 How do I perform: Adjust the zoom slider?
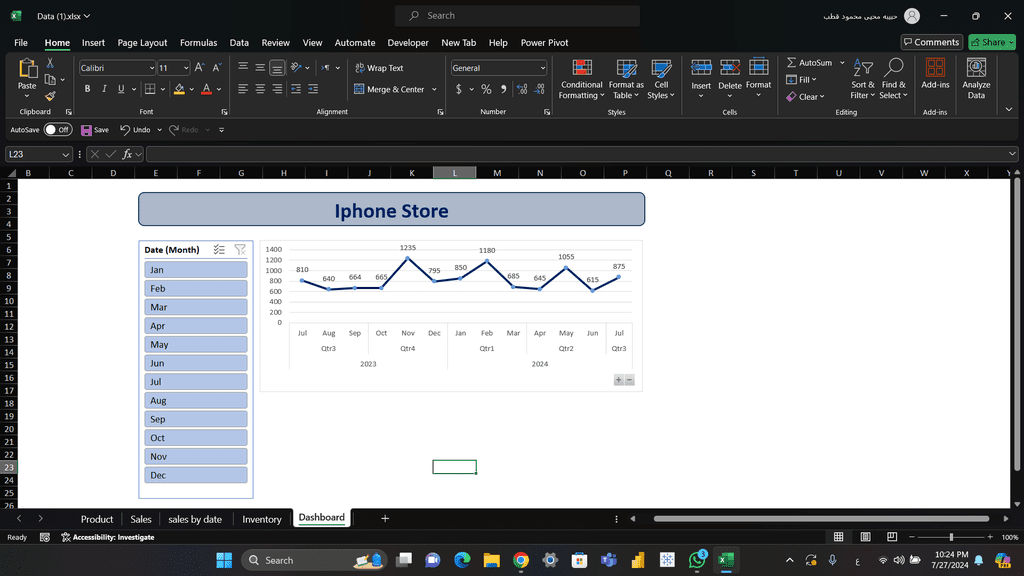click(951, 537)
